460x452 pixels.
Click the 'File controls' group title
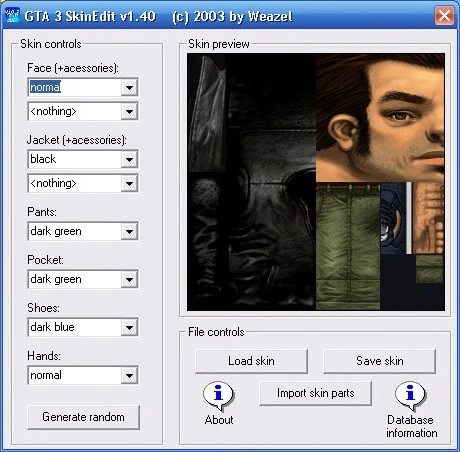(x=216, y=332)
